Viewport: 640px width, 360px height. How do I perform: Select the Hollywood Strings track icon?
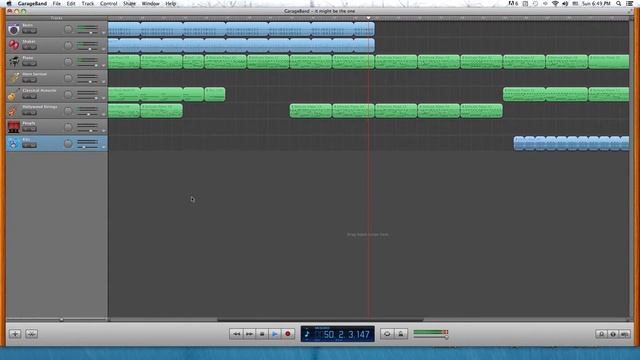(x=13, y=111)
